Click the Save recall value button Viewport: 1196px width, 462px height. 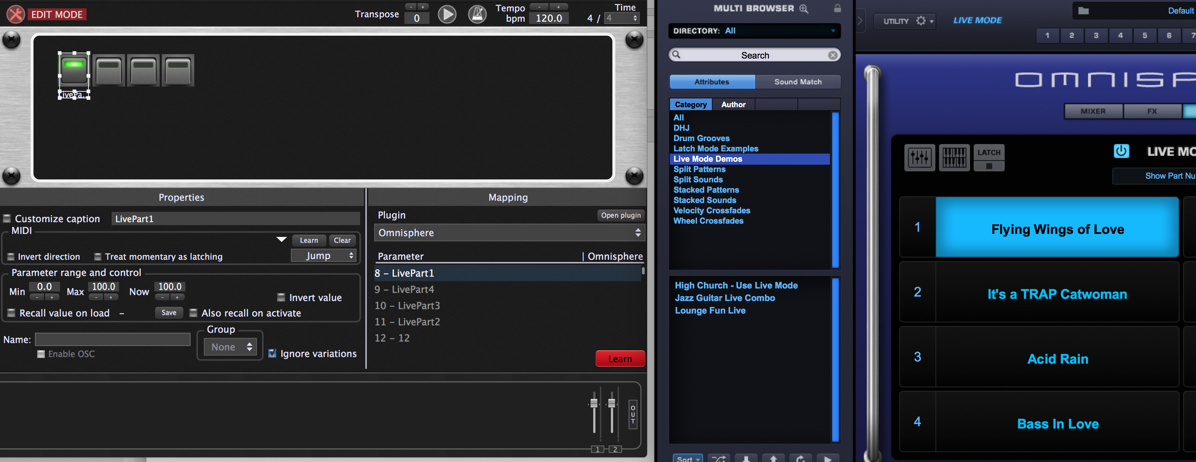169,313
